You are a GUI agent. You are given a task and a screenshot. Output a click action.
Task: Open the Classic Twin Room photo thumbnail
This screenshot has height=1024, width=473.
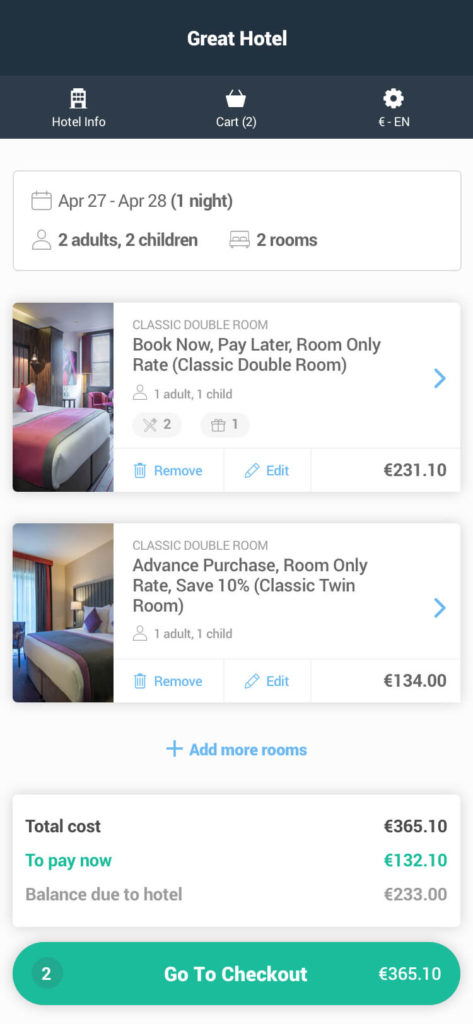tap(63, 613)
